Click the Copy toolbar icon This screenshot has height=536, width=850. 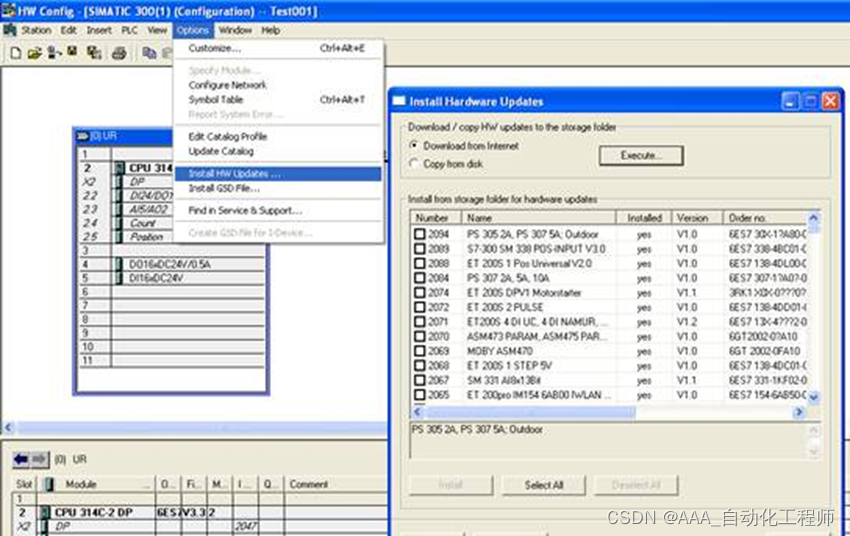(149, 53)
